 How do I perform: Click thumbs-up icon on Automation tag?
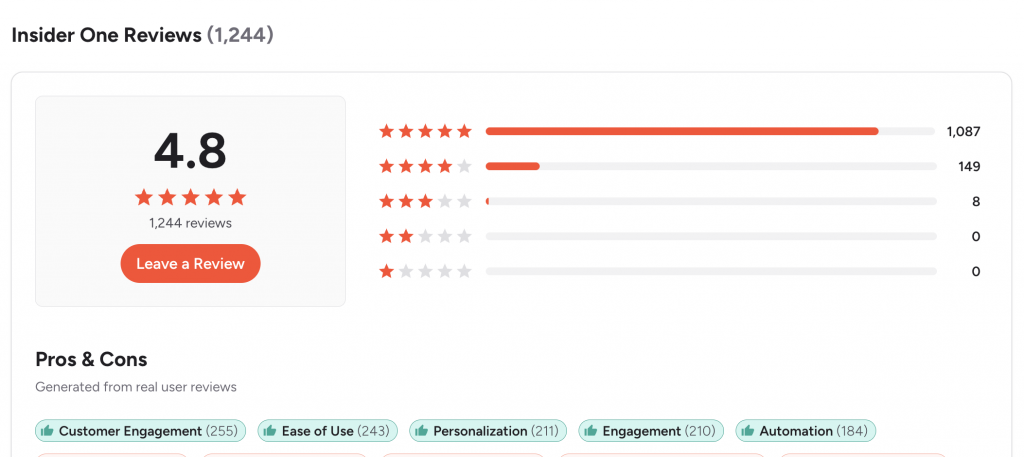click(748, 431)
